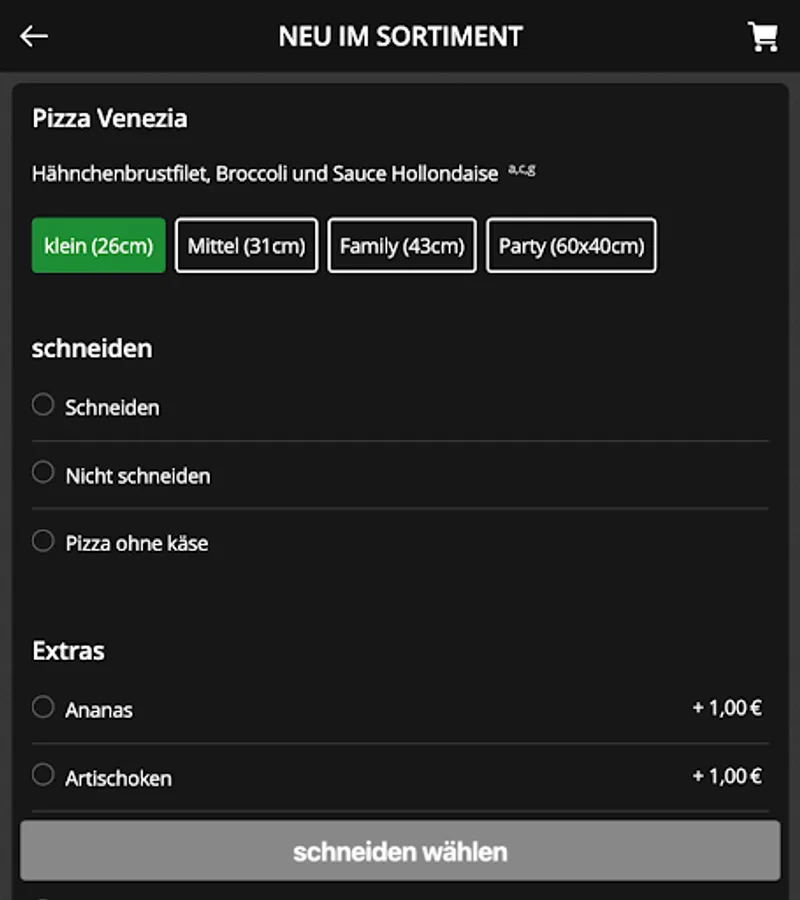This screenshot has width=800, height=900.
Task: Go back with the arrow icon
Action: pos(34,37)
